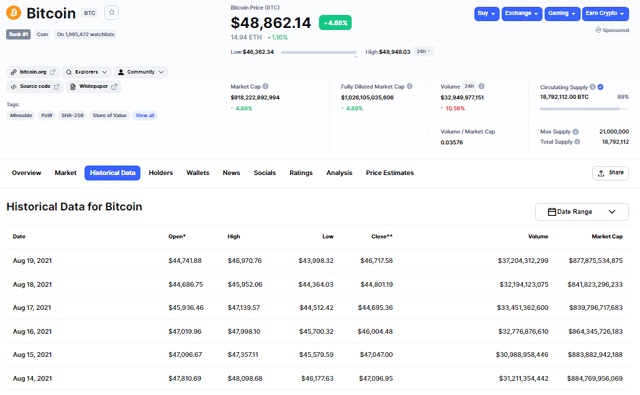The width and height of the screenshot is (640, 395).
Task: Click the View all tags button
Action: coord(145,115)
